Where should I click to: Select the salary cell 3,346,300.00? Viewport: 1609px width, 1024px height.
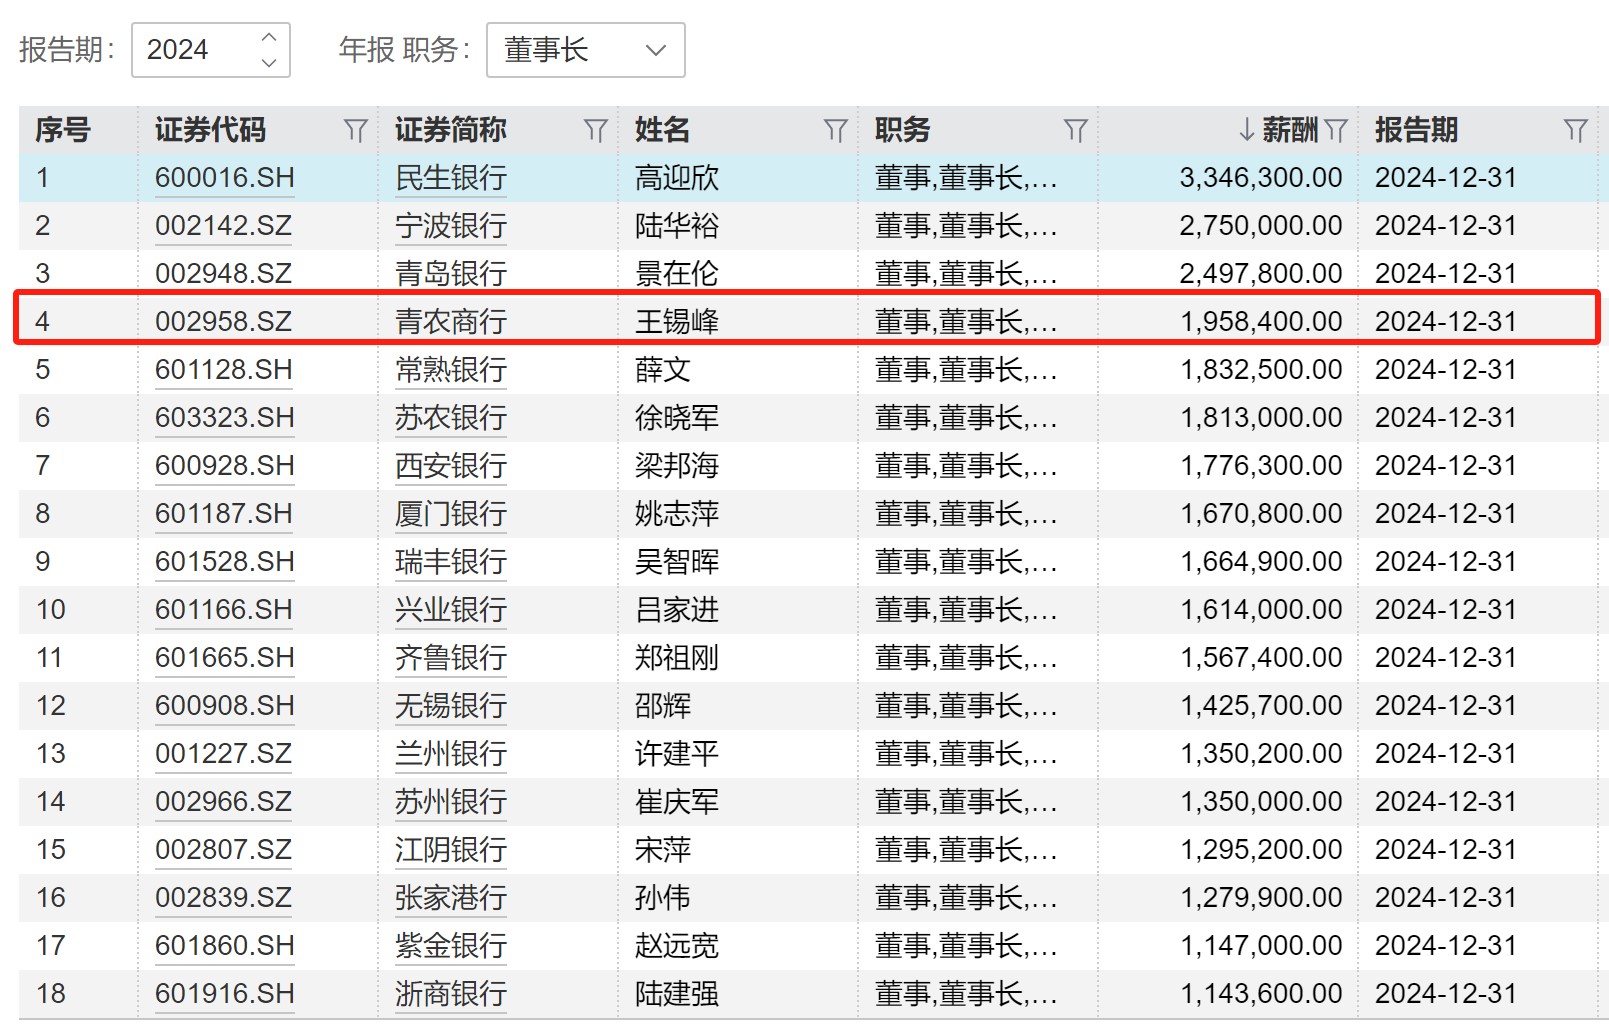pyautogui.click(x=1260, y=178)
